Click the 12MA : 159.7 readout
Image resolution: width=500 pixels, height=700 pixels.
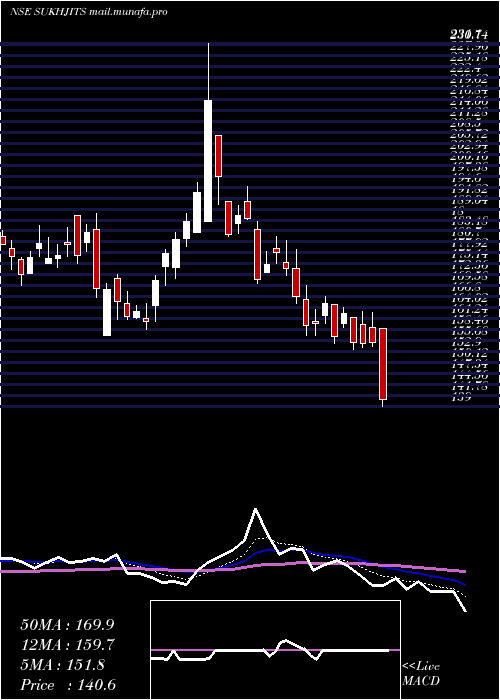(67, 645)
